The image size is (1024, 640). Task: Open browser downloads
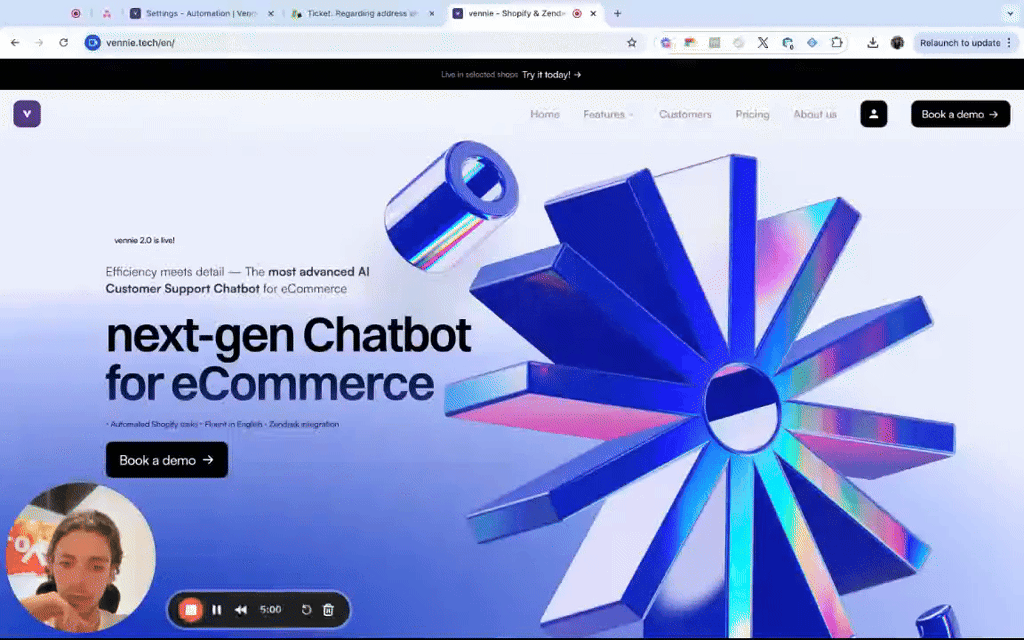pyautogui.click(x=872, y=42)
